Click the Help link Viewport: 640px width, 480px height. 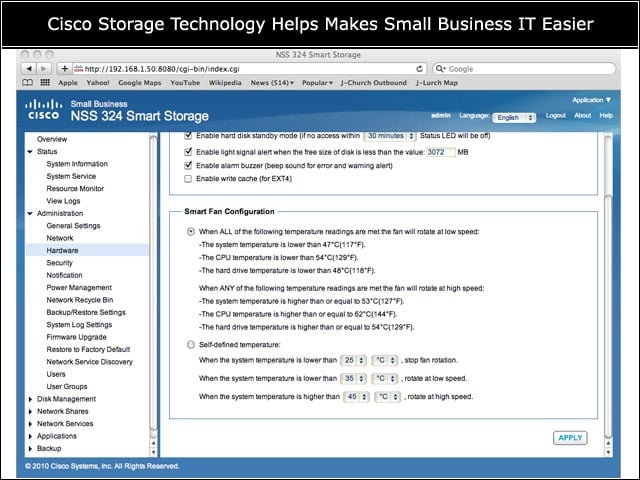point(606,116)
